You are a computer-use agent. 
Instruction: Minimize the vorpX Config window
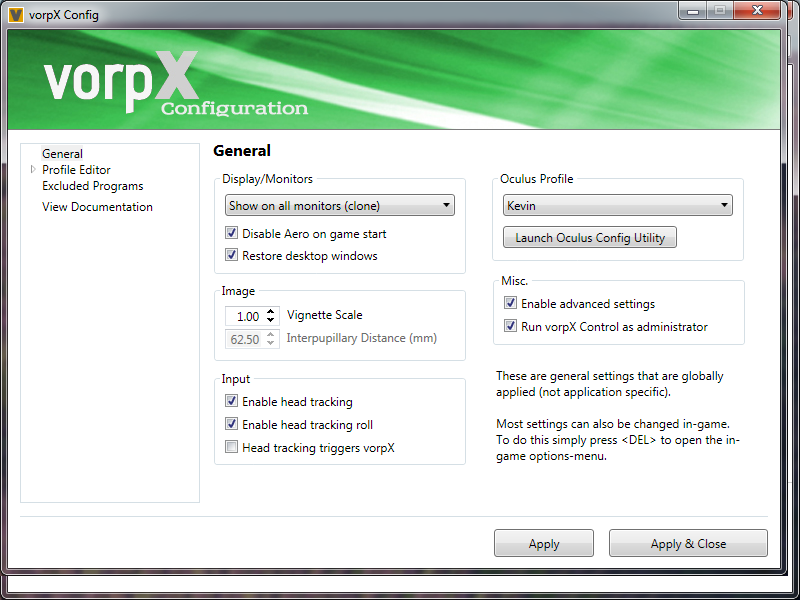[693, 11]
